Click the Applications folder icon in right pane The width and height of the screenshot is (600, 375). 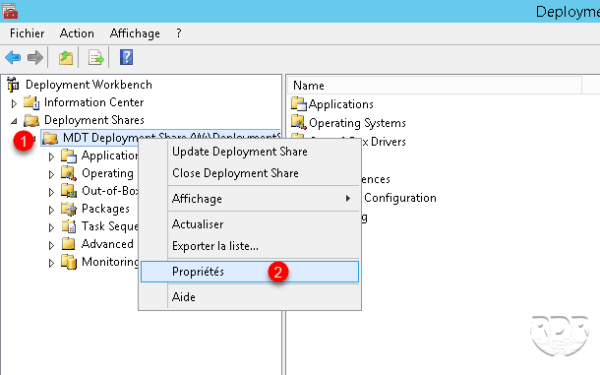(x=298, y=104)
